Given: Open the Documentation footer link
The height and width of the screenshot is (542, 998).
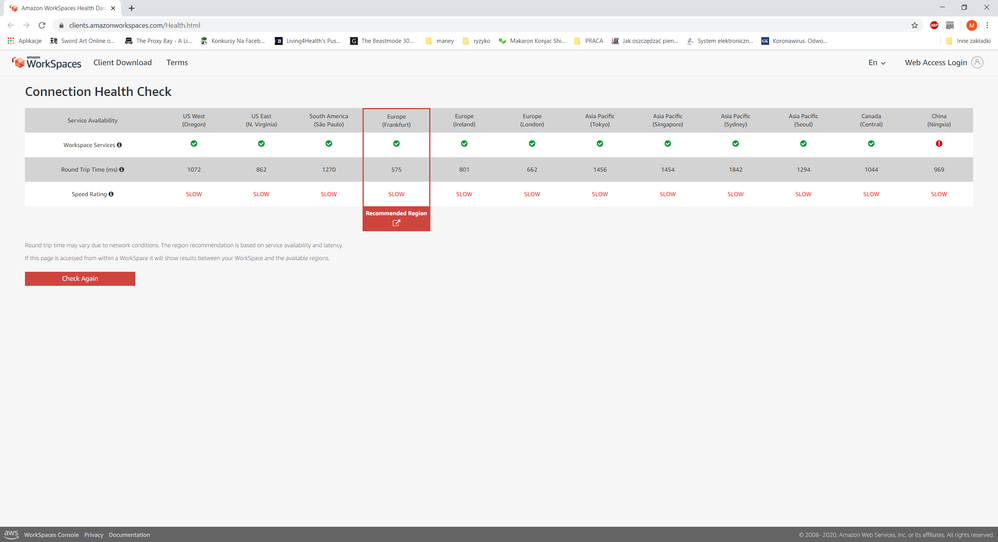Looking at the screenshot, I should point(129,535).
